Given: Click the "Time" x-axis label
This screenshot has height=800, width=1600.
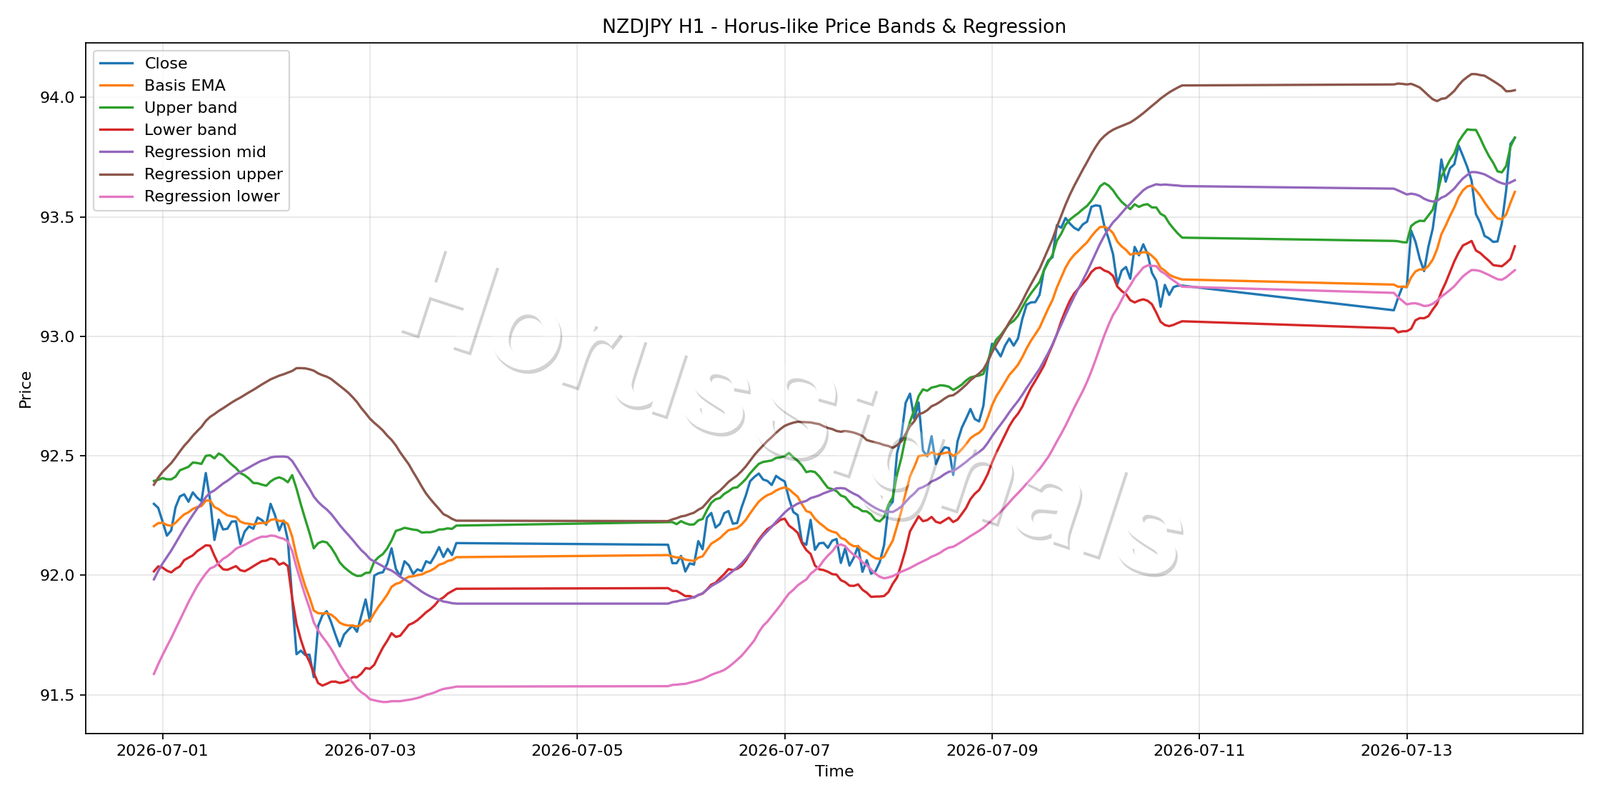Looking at the screenshot, I should point(834,771).
